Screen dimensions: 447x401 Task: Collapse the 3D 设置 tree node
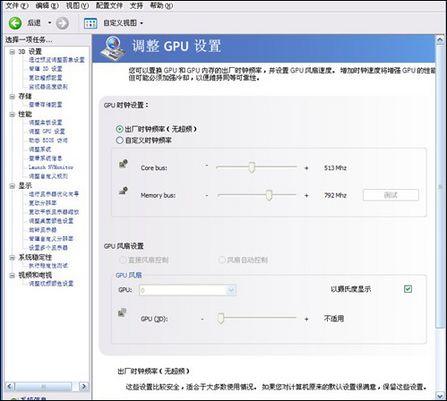click(x=12, y=52)
